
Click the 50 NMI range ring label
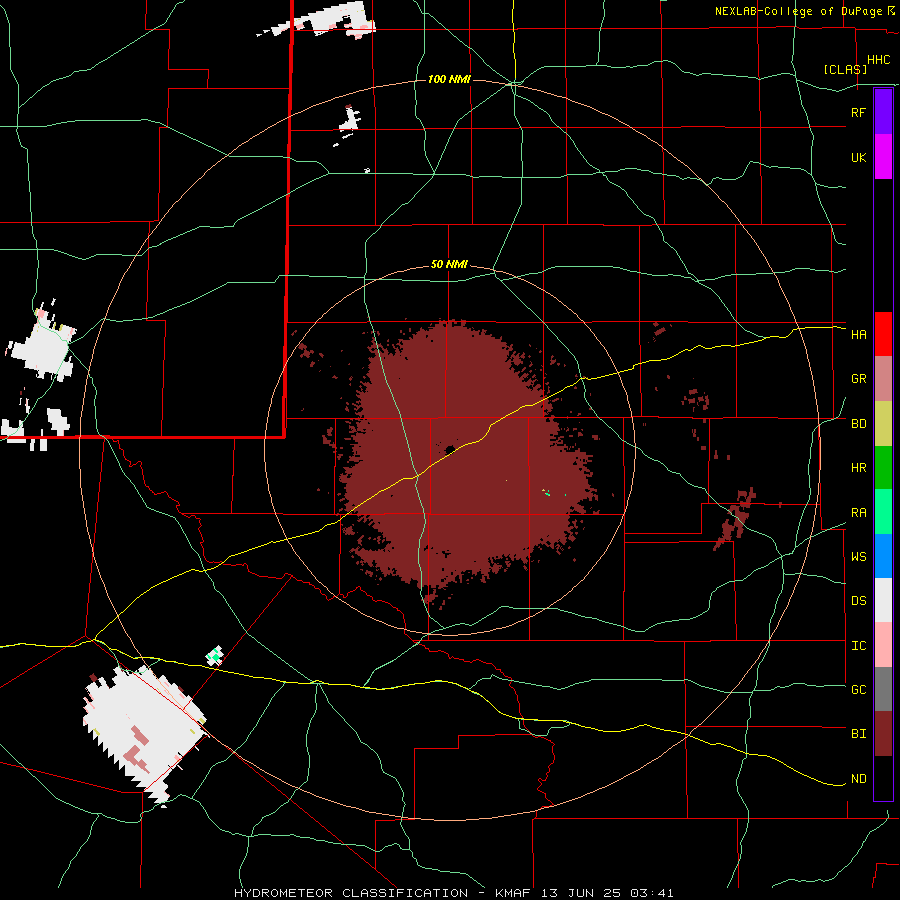(449, 265)
